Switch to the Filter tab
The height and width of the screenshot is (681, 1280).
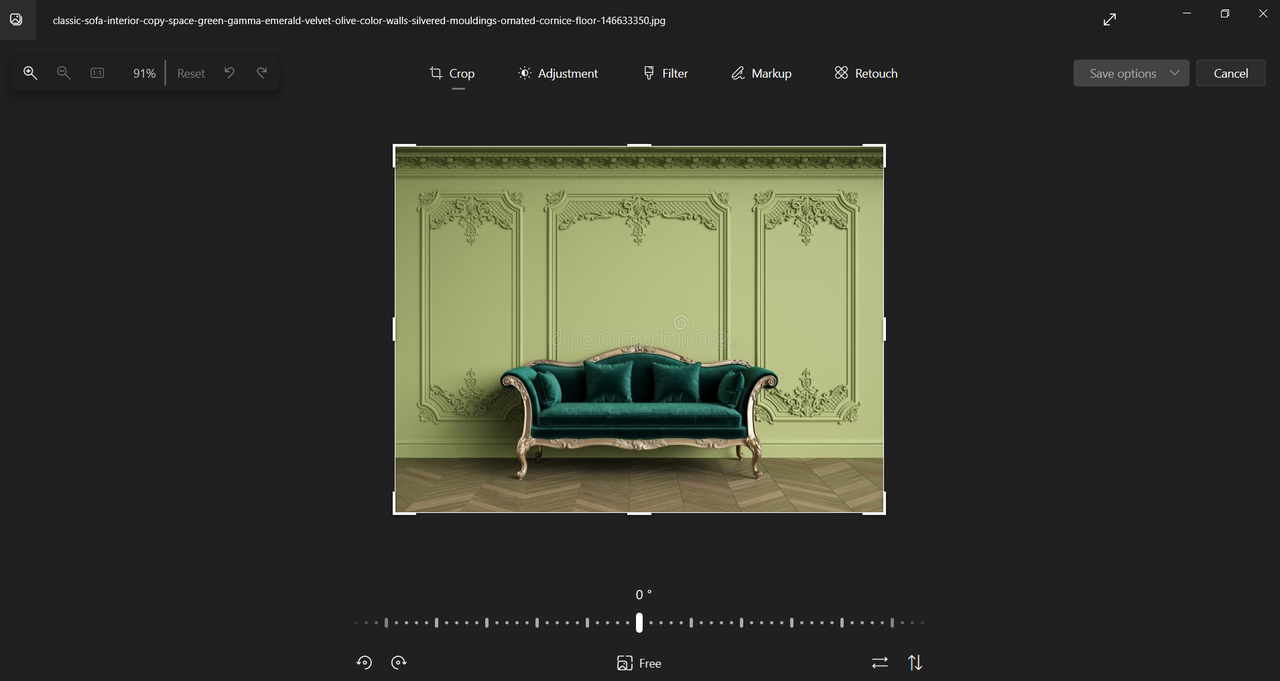point(665,74)
